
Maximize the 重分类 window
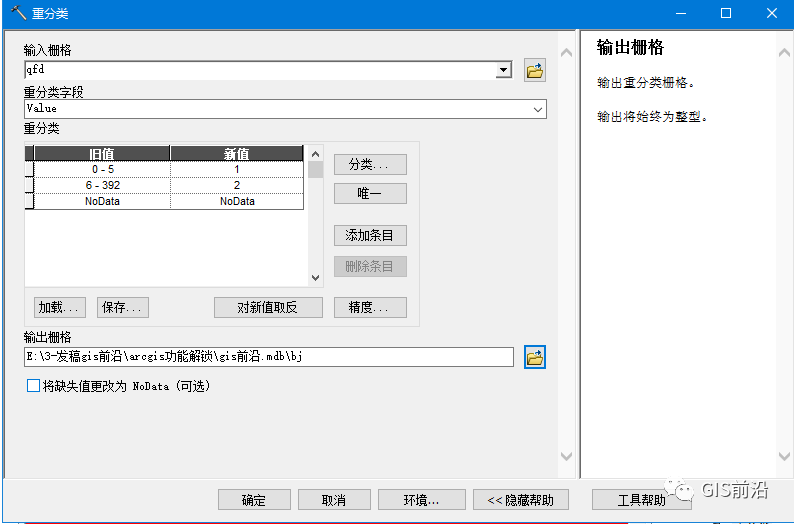(726, 13)
